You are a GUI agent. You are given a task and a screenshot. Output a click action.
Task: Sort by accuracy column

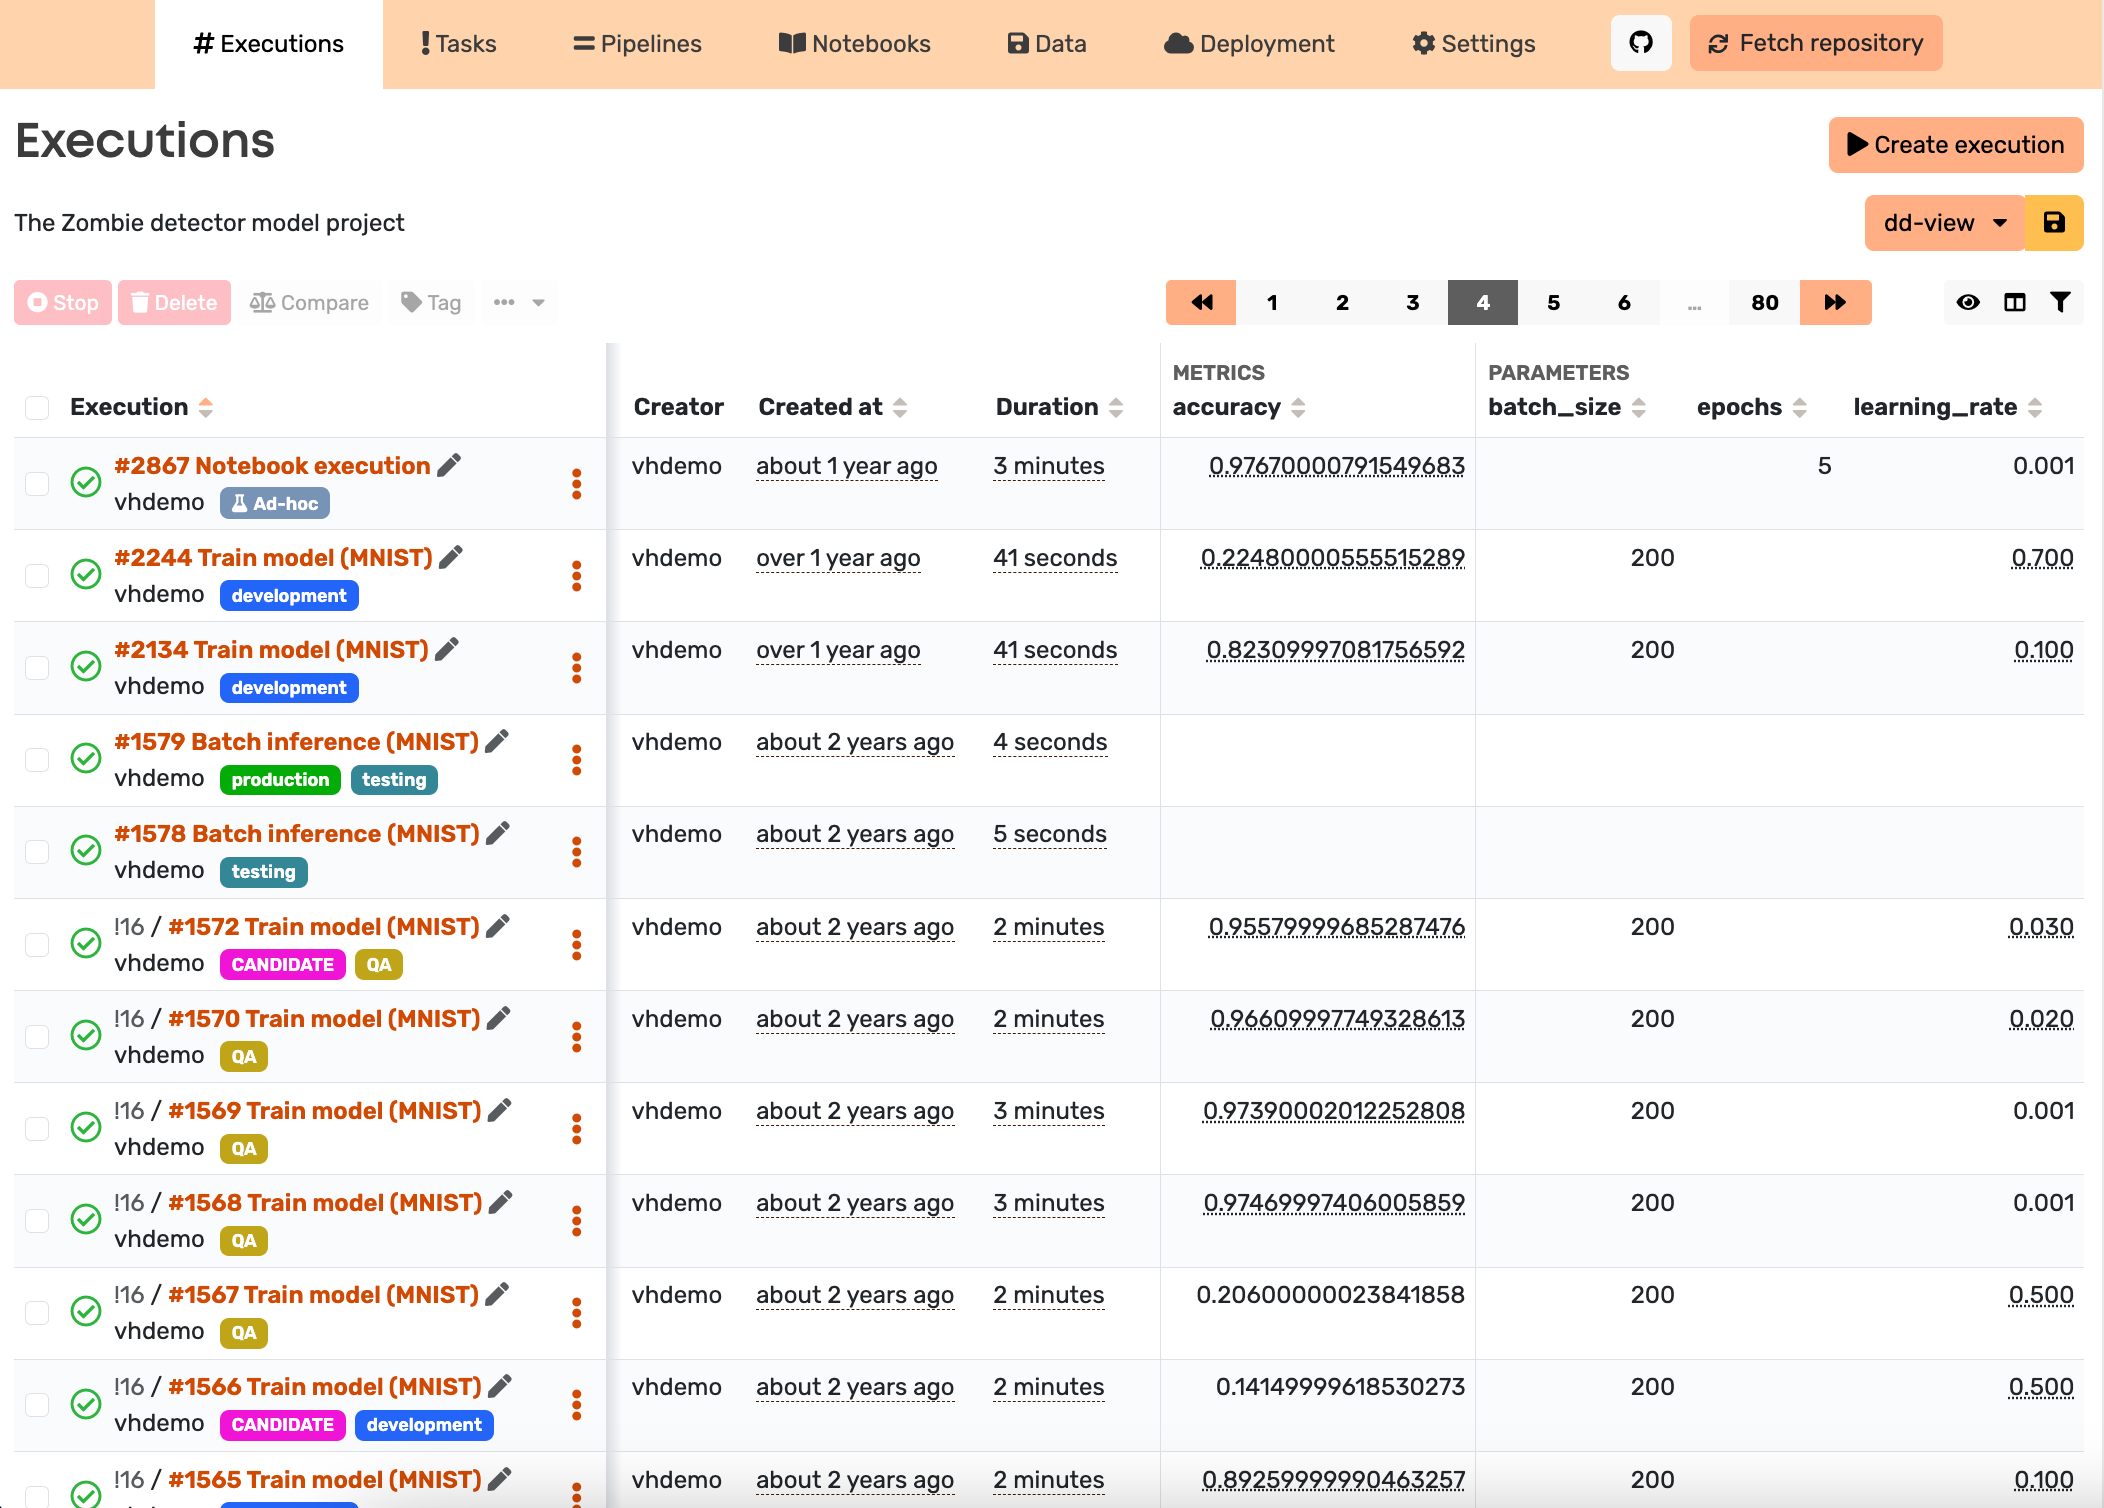(1297, 407)
